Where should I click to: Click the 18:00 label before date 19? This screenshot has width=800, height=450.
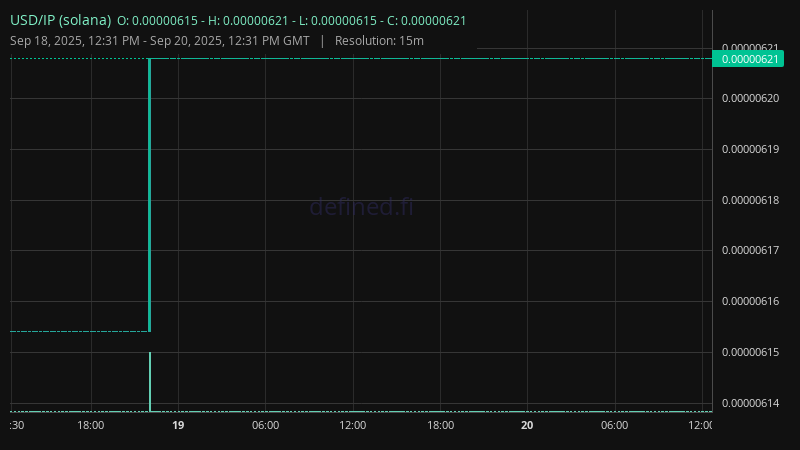pos(91,425)
